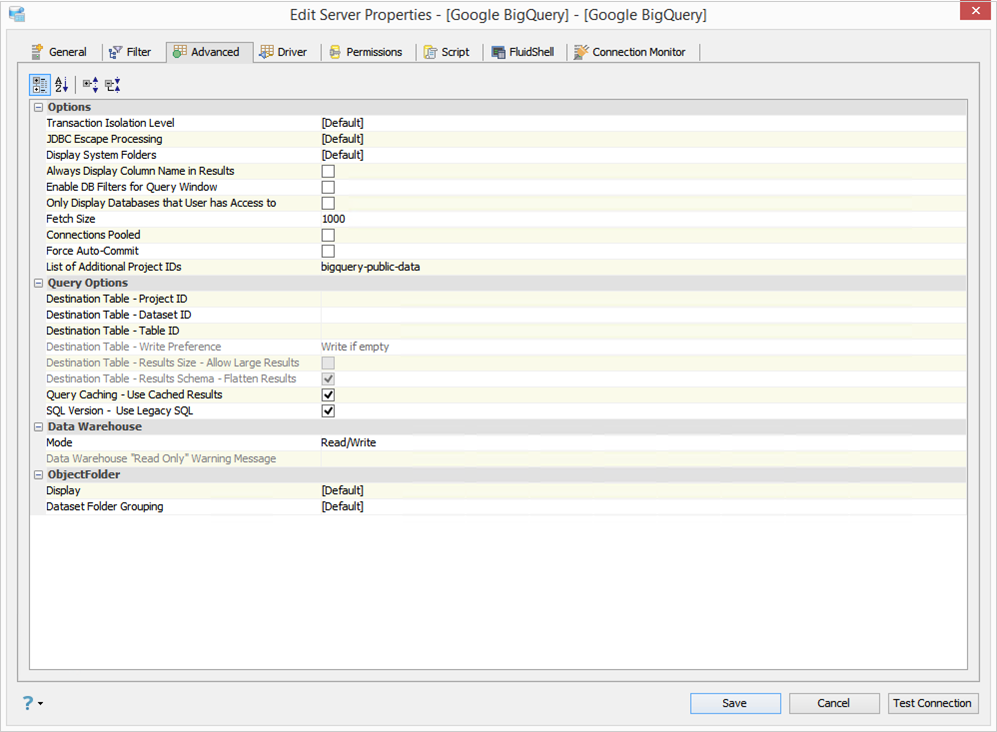
Task: Tick Only Display Databases User has Access
Action: 328,203
